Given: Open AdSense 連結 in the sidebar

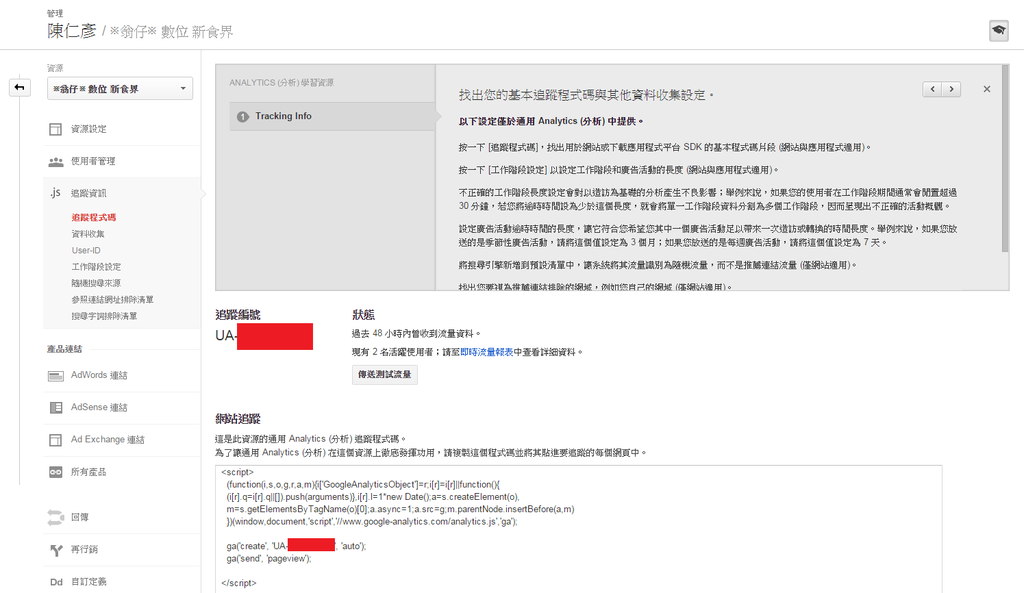Looking at the screenshot, I should pyautogui.click(x=99, y=408).
